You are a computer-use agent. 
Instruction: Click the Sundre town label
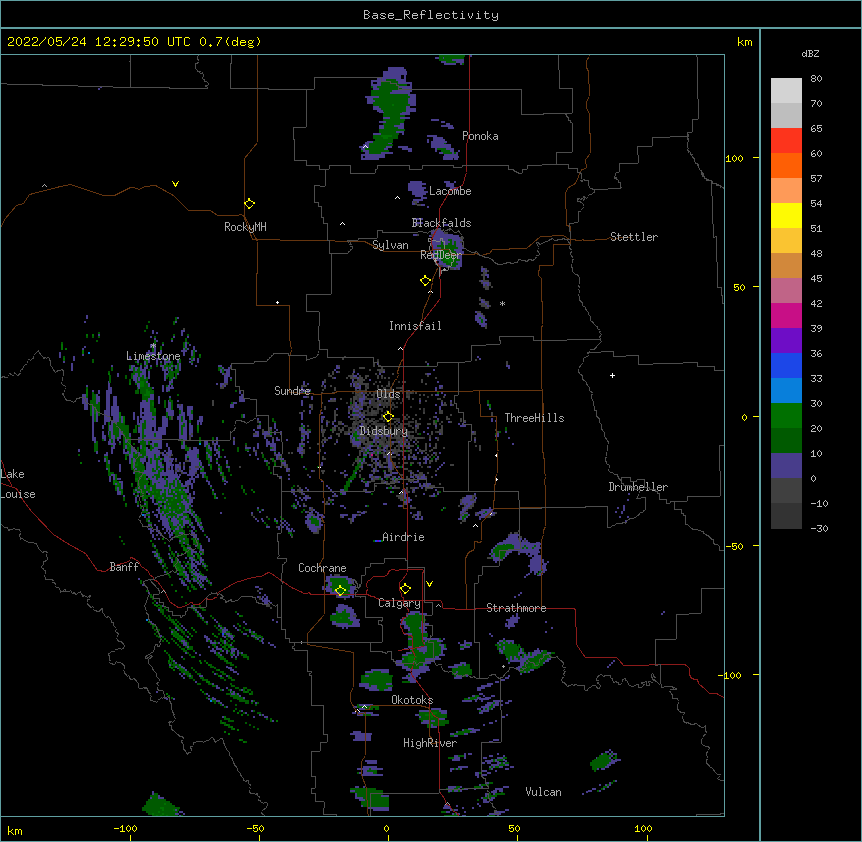click(292, 391)
